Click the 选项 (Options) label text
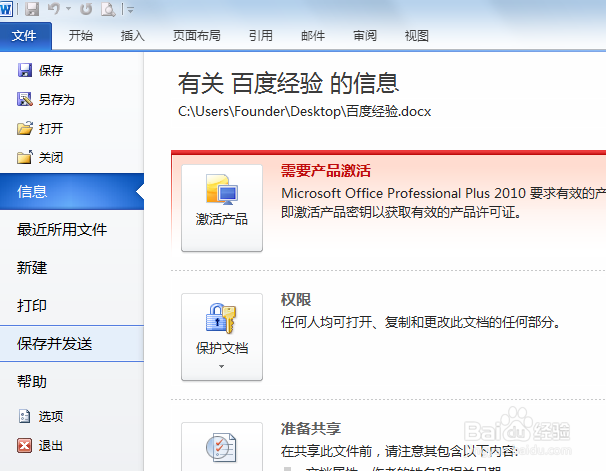Viewport: 606px width, 471px height. click(51, 417)
